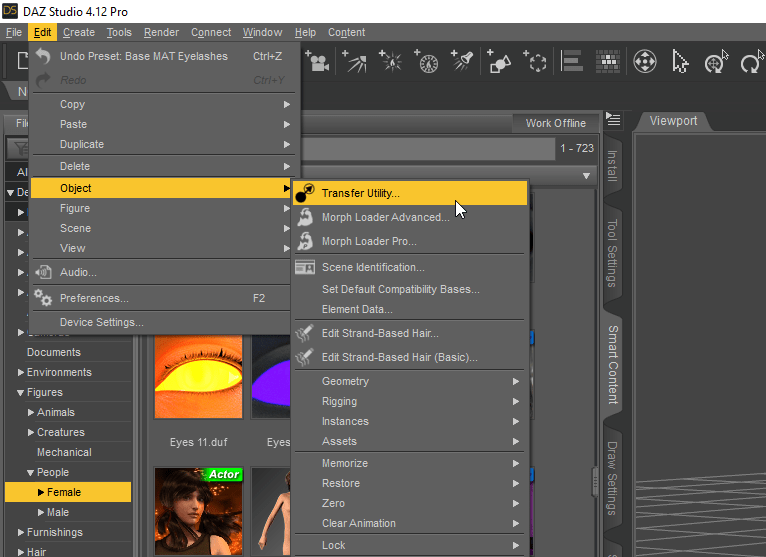Open the Smart Content side tab
The width and height of the screenshot is (766, 557).
click(x=613, y=364)
